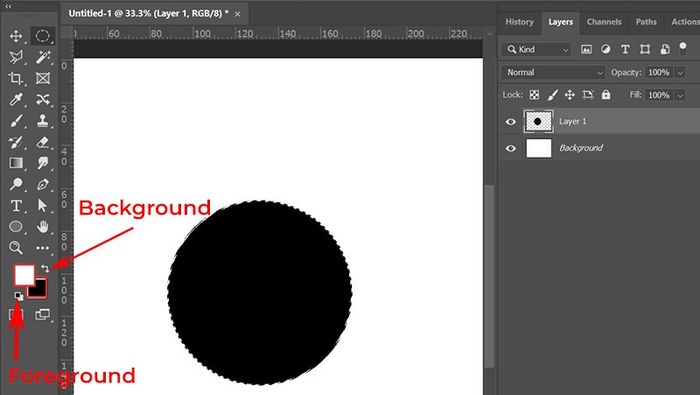
Task: Open the Kind filter dropdown
Action: [537, 50]
